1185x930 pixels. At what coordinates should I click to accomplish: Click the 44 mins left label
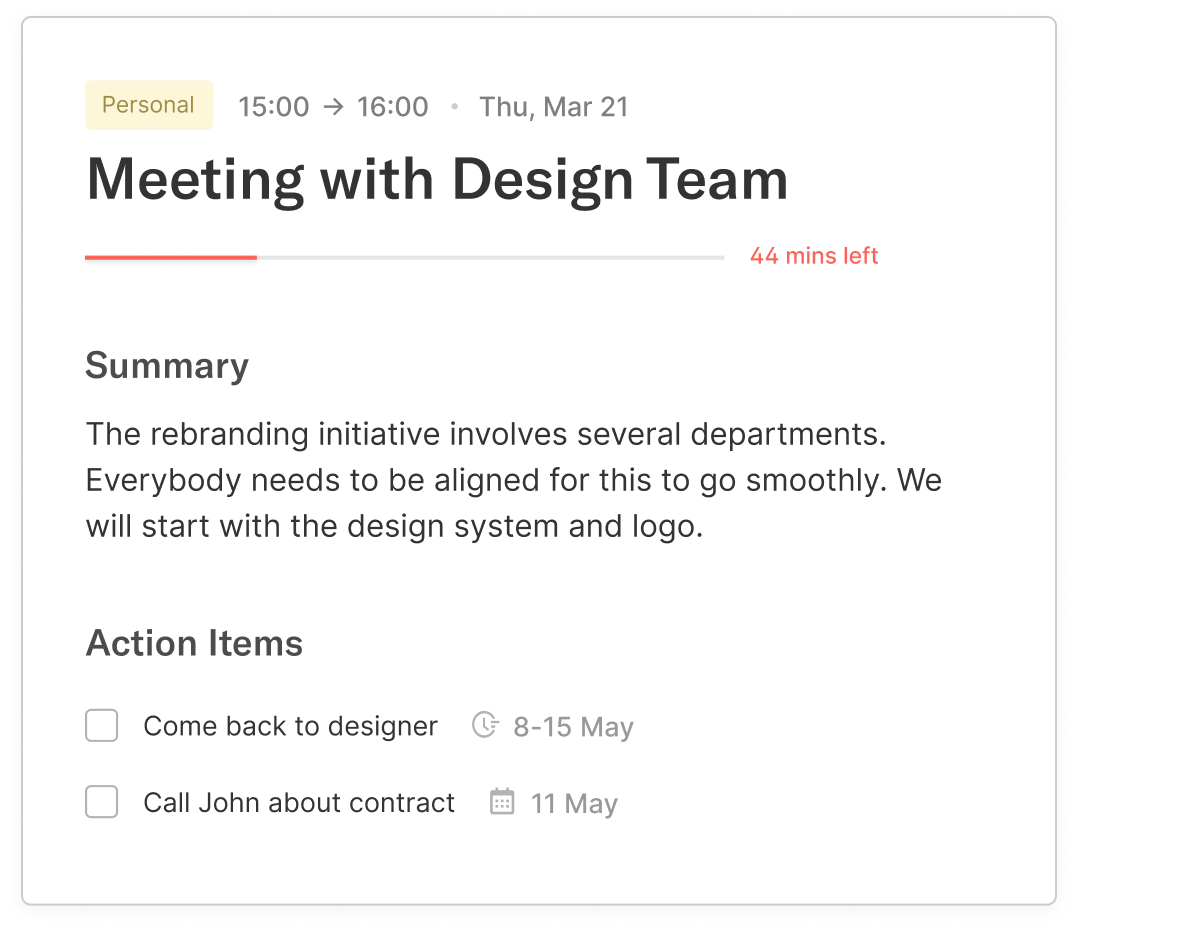click(814, 256)
